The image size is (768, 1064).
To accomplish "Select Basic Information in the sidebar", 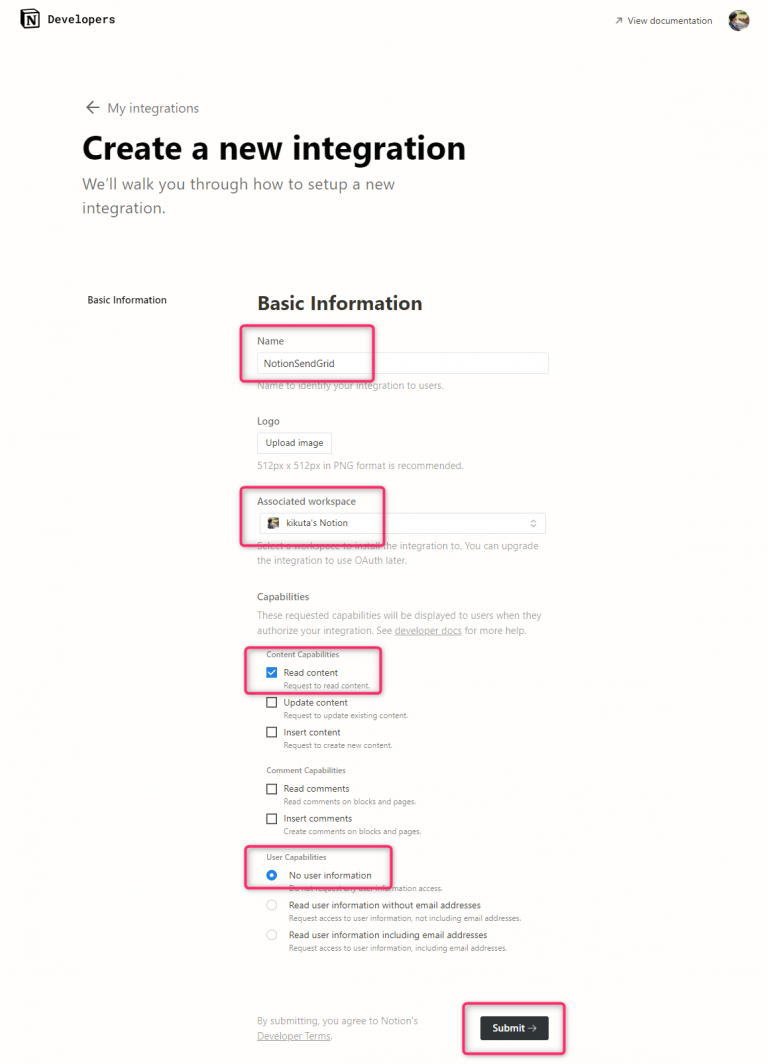I will click(x=127, y=299).
